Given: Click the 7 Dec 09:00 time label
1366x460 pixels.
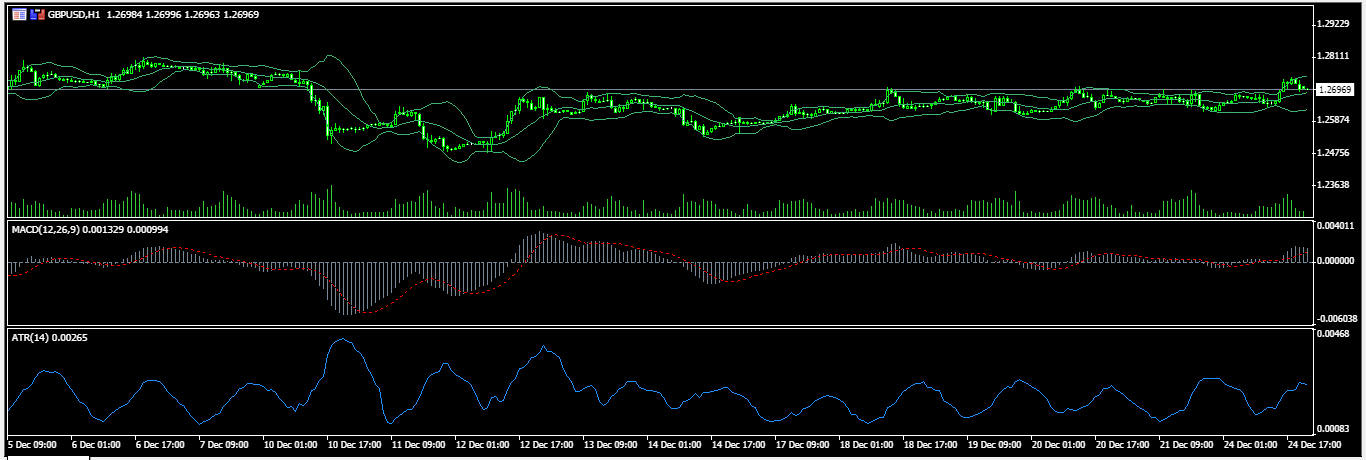Looking at the screenshot, I should point(223,443).
